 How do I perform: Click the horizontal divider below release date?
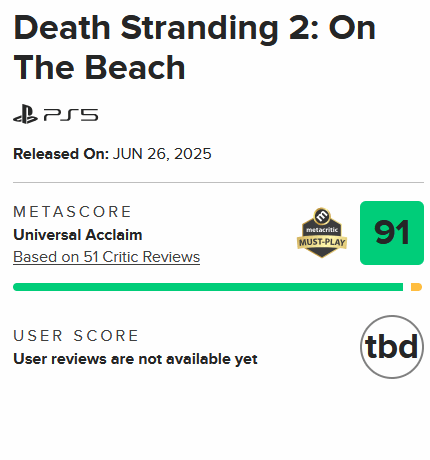tap(218, 182)
